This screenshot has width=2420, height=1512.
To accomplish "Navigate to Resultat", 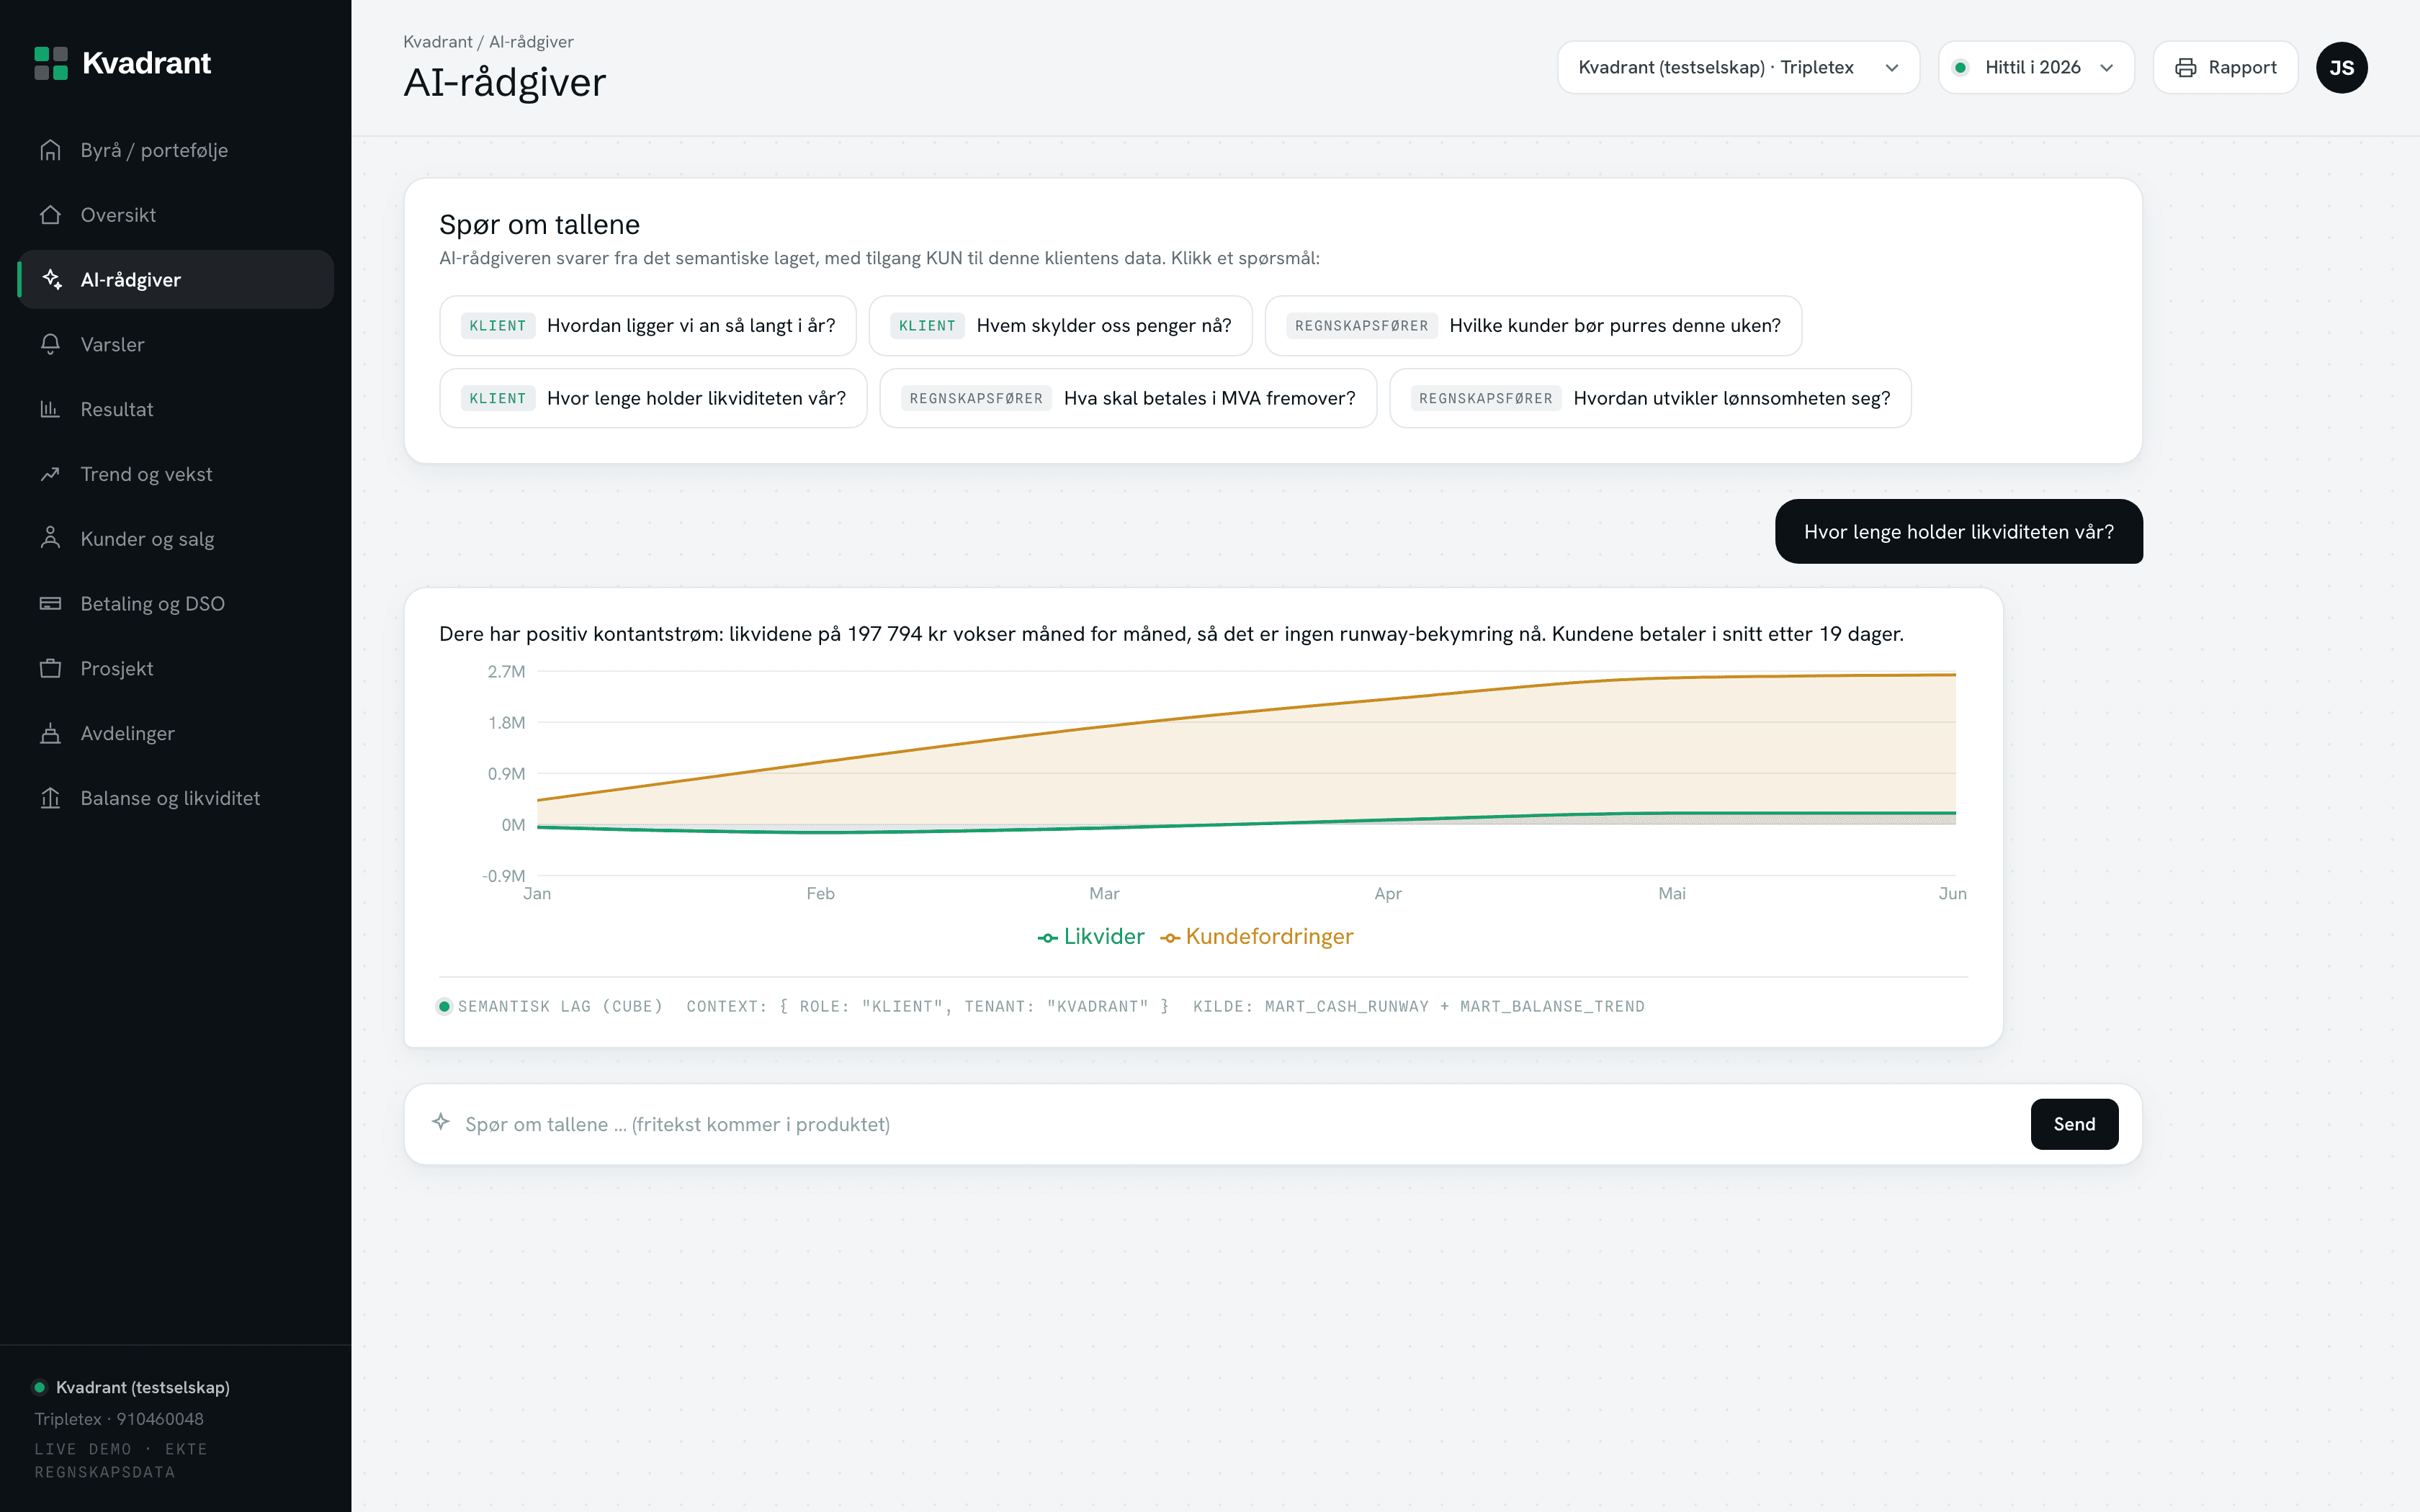I will 176,409.
